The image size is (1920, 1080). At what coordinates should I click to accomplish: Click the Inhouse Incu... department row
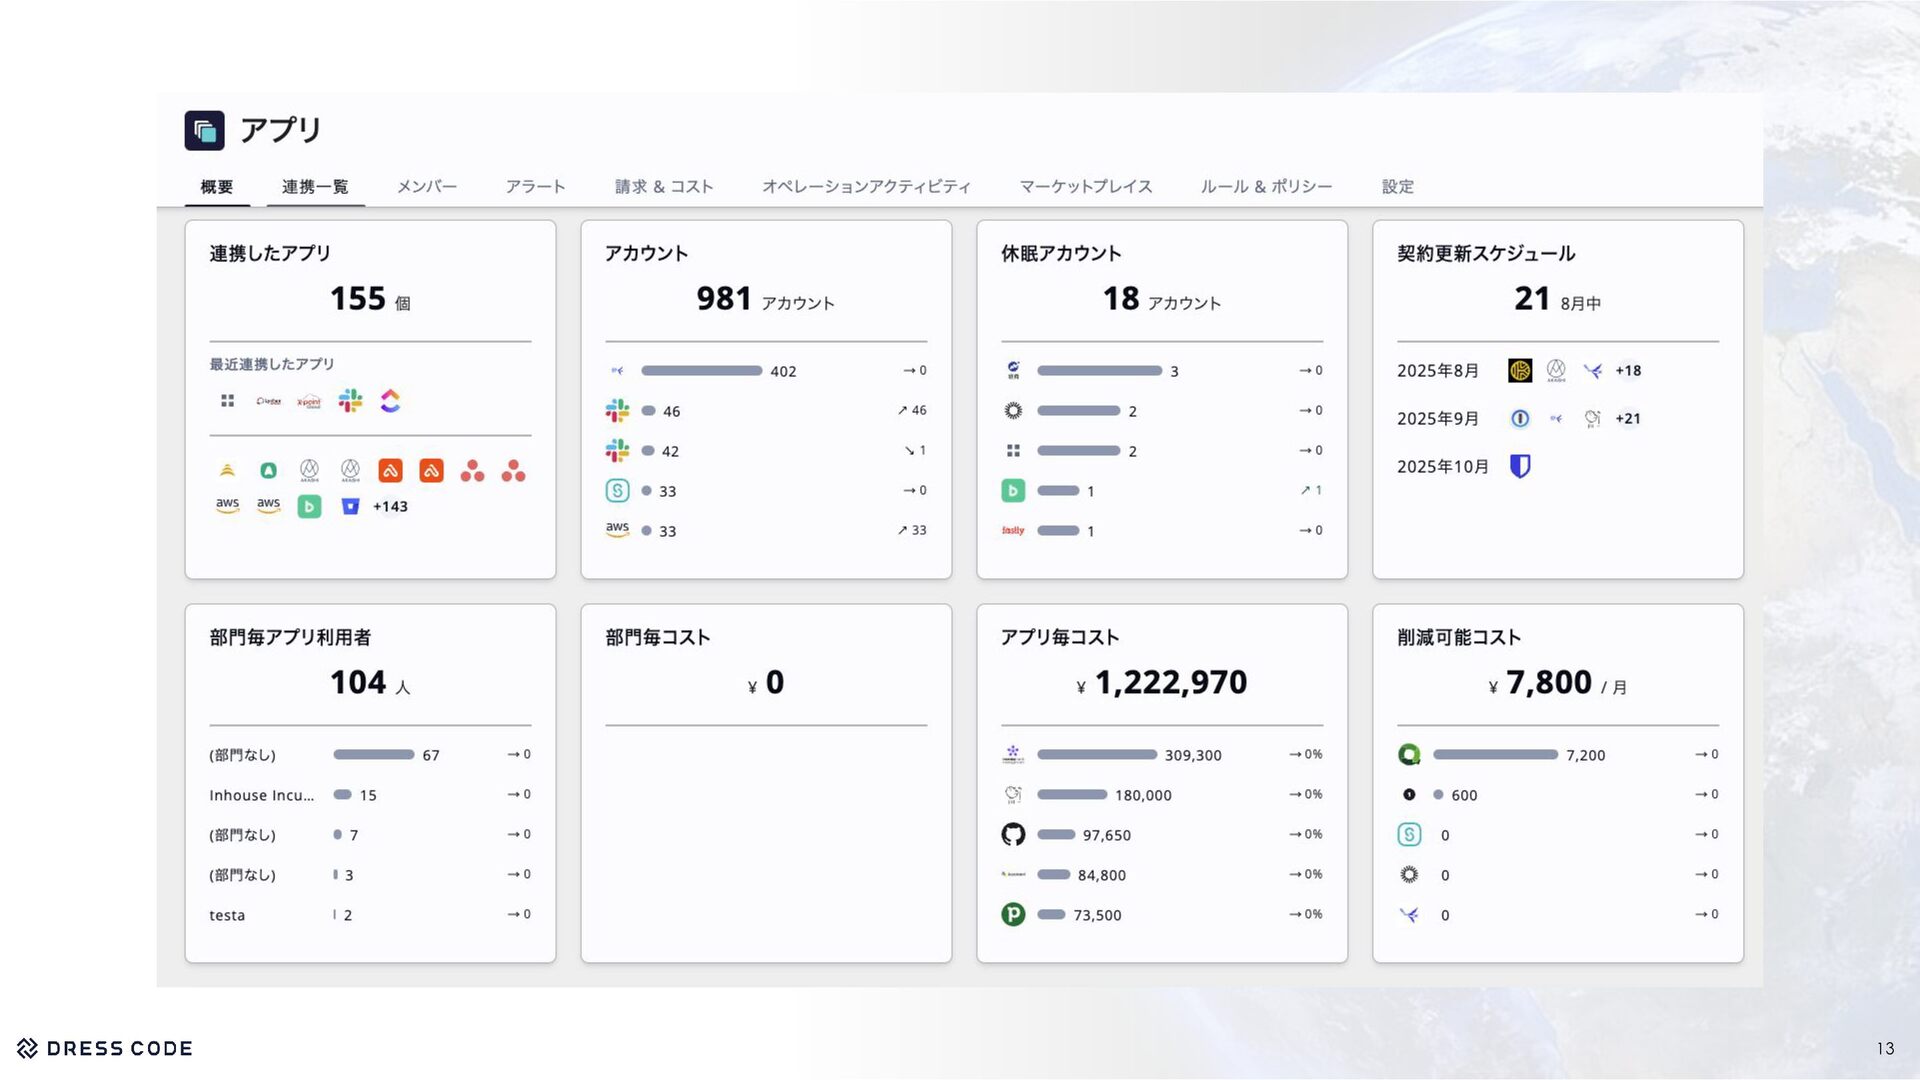[x=261, y=795]
